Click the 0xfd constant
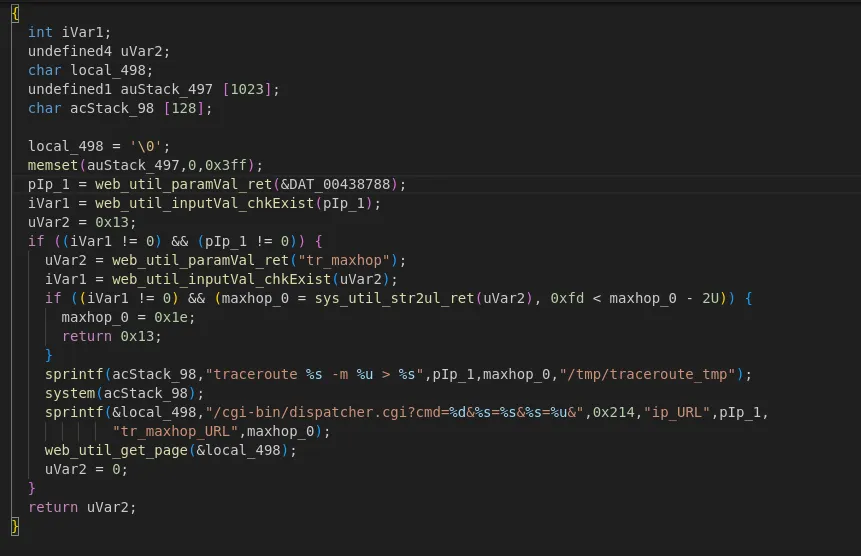Viewport: 861px width, 556px height. click(567, 299)
